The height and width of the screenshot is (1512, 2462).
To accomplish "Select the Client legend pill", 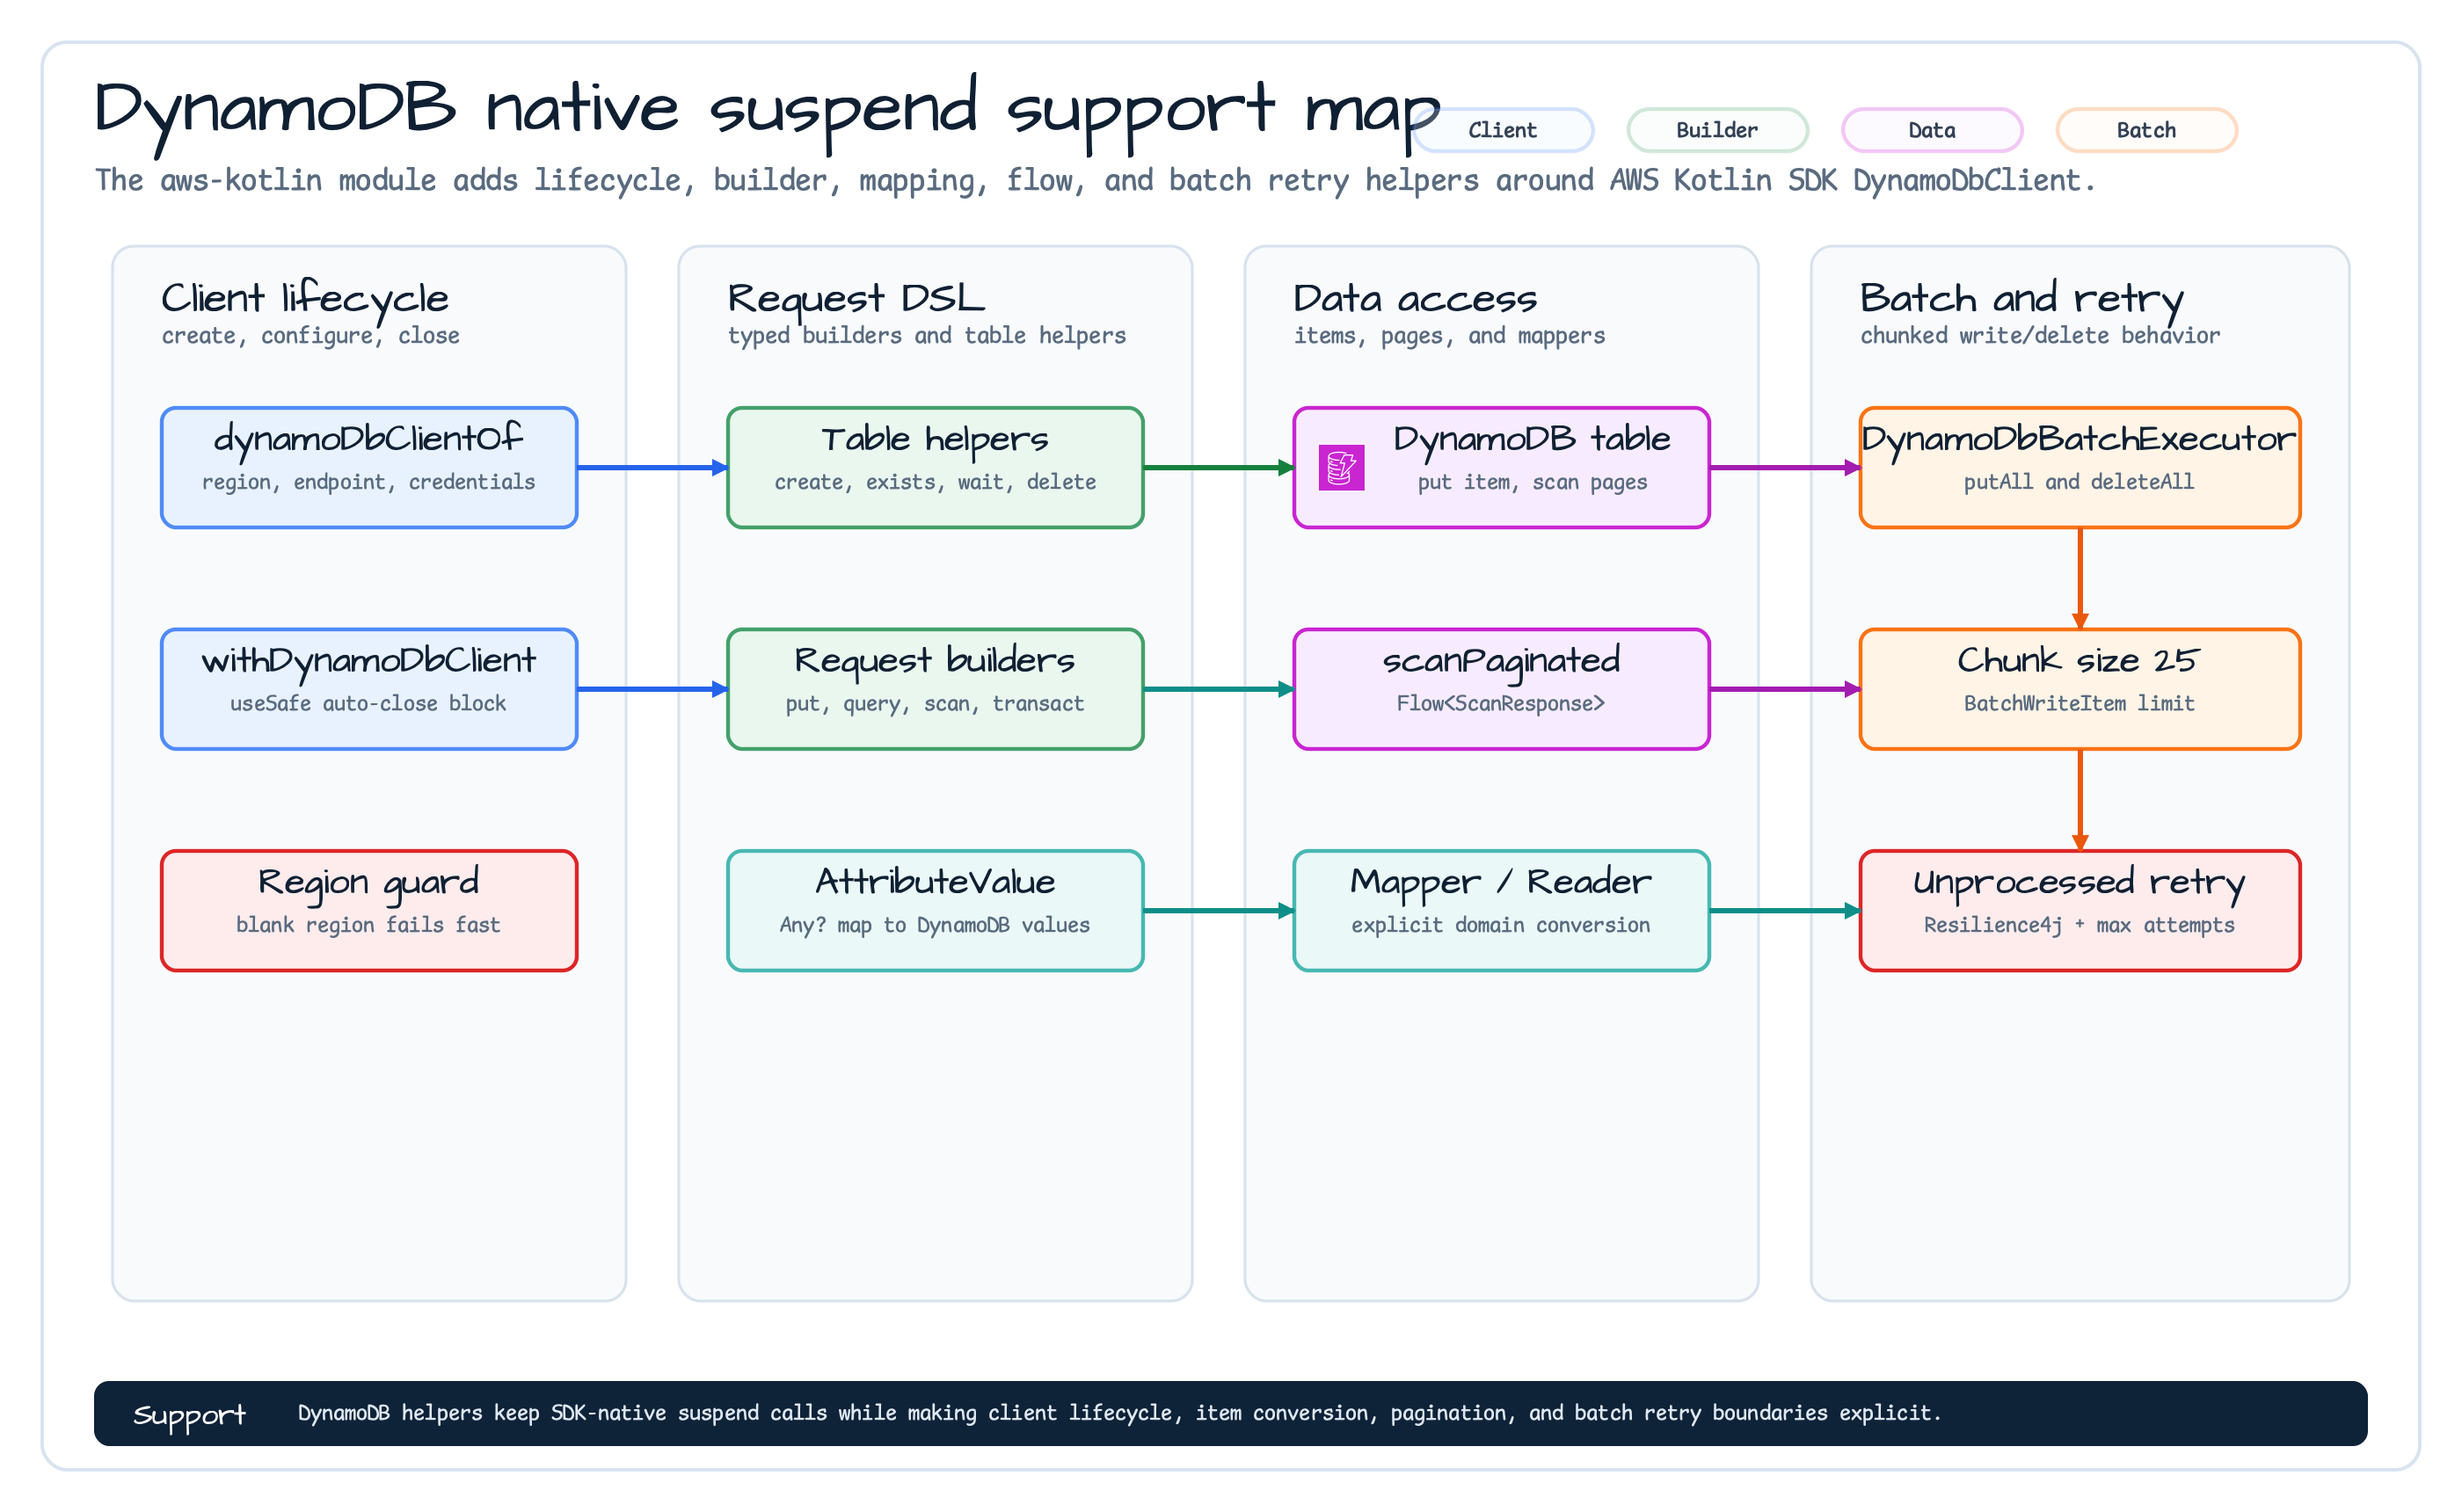I will [x=1502, y=130].
